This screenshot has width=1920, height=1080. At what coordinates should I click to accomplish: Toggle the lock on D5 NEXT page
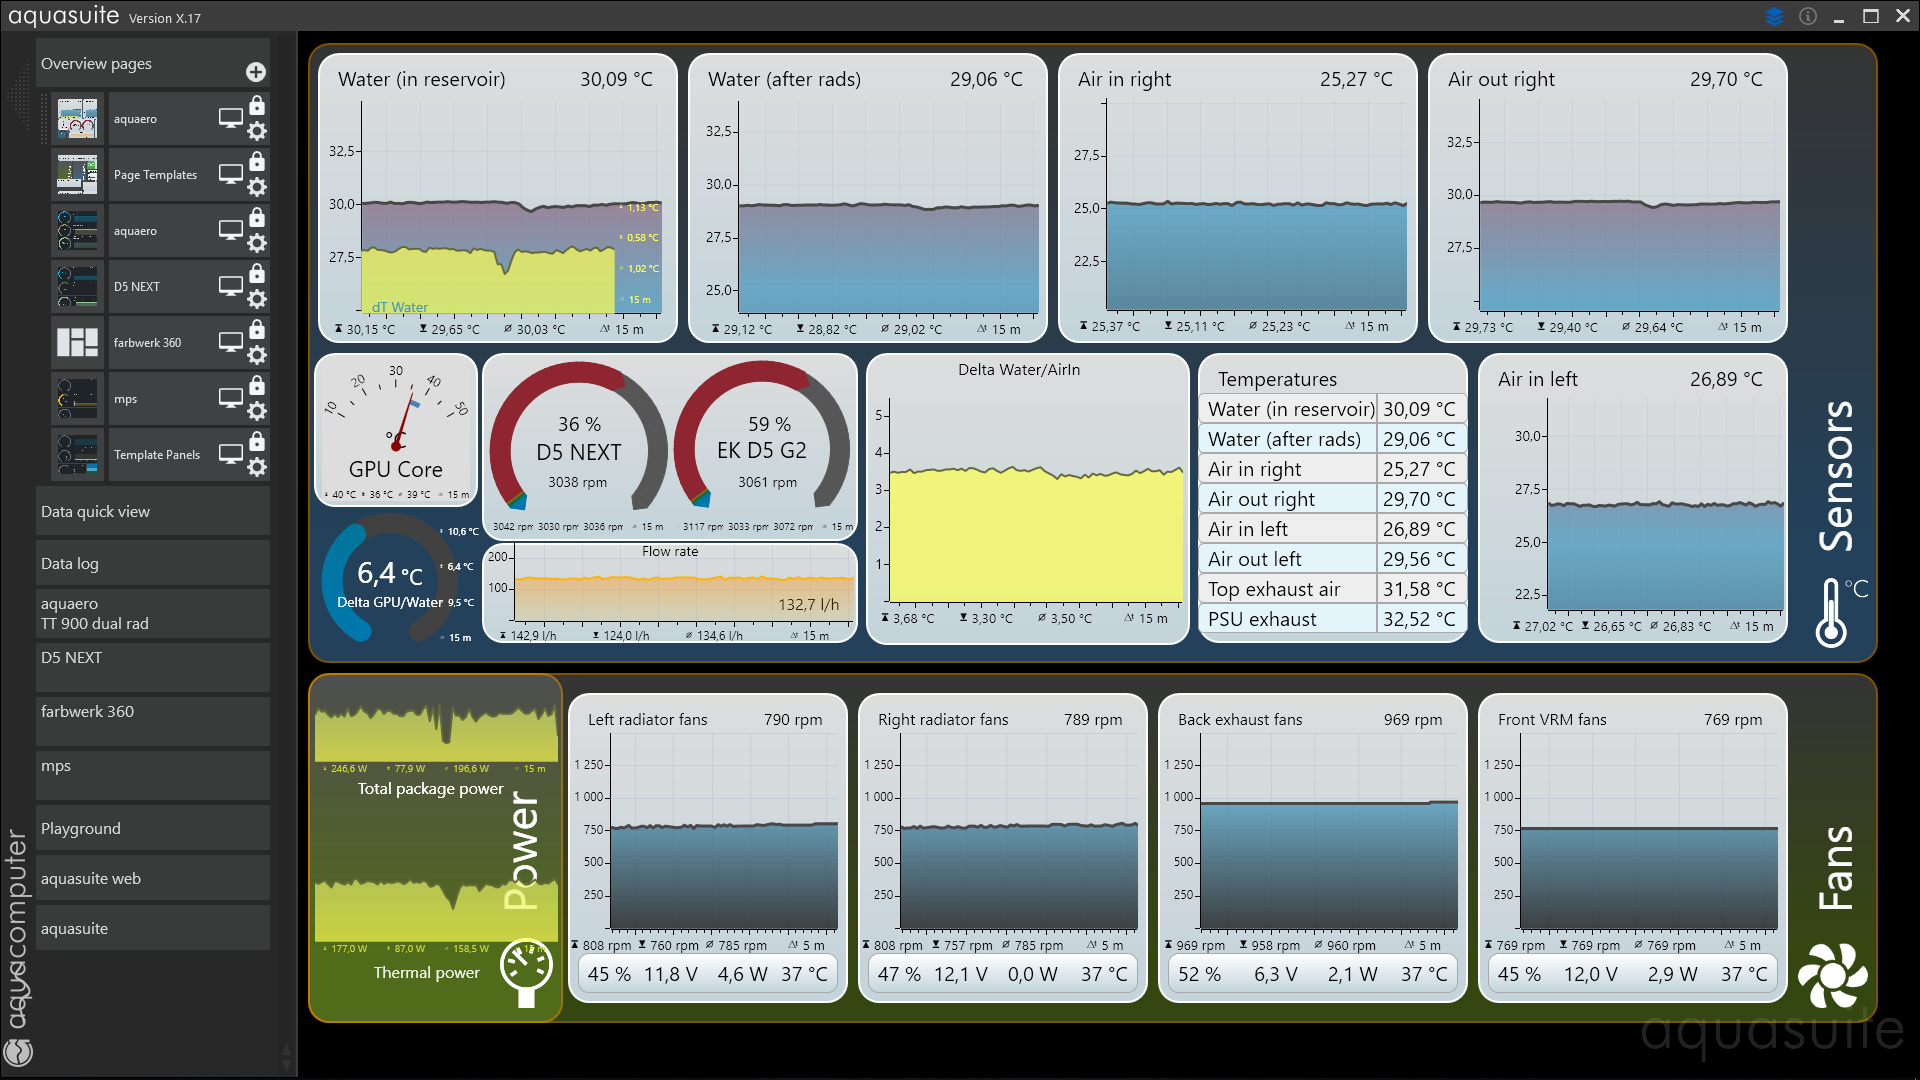257,273
